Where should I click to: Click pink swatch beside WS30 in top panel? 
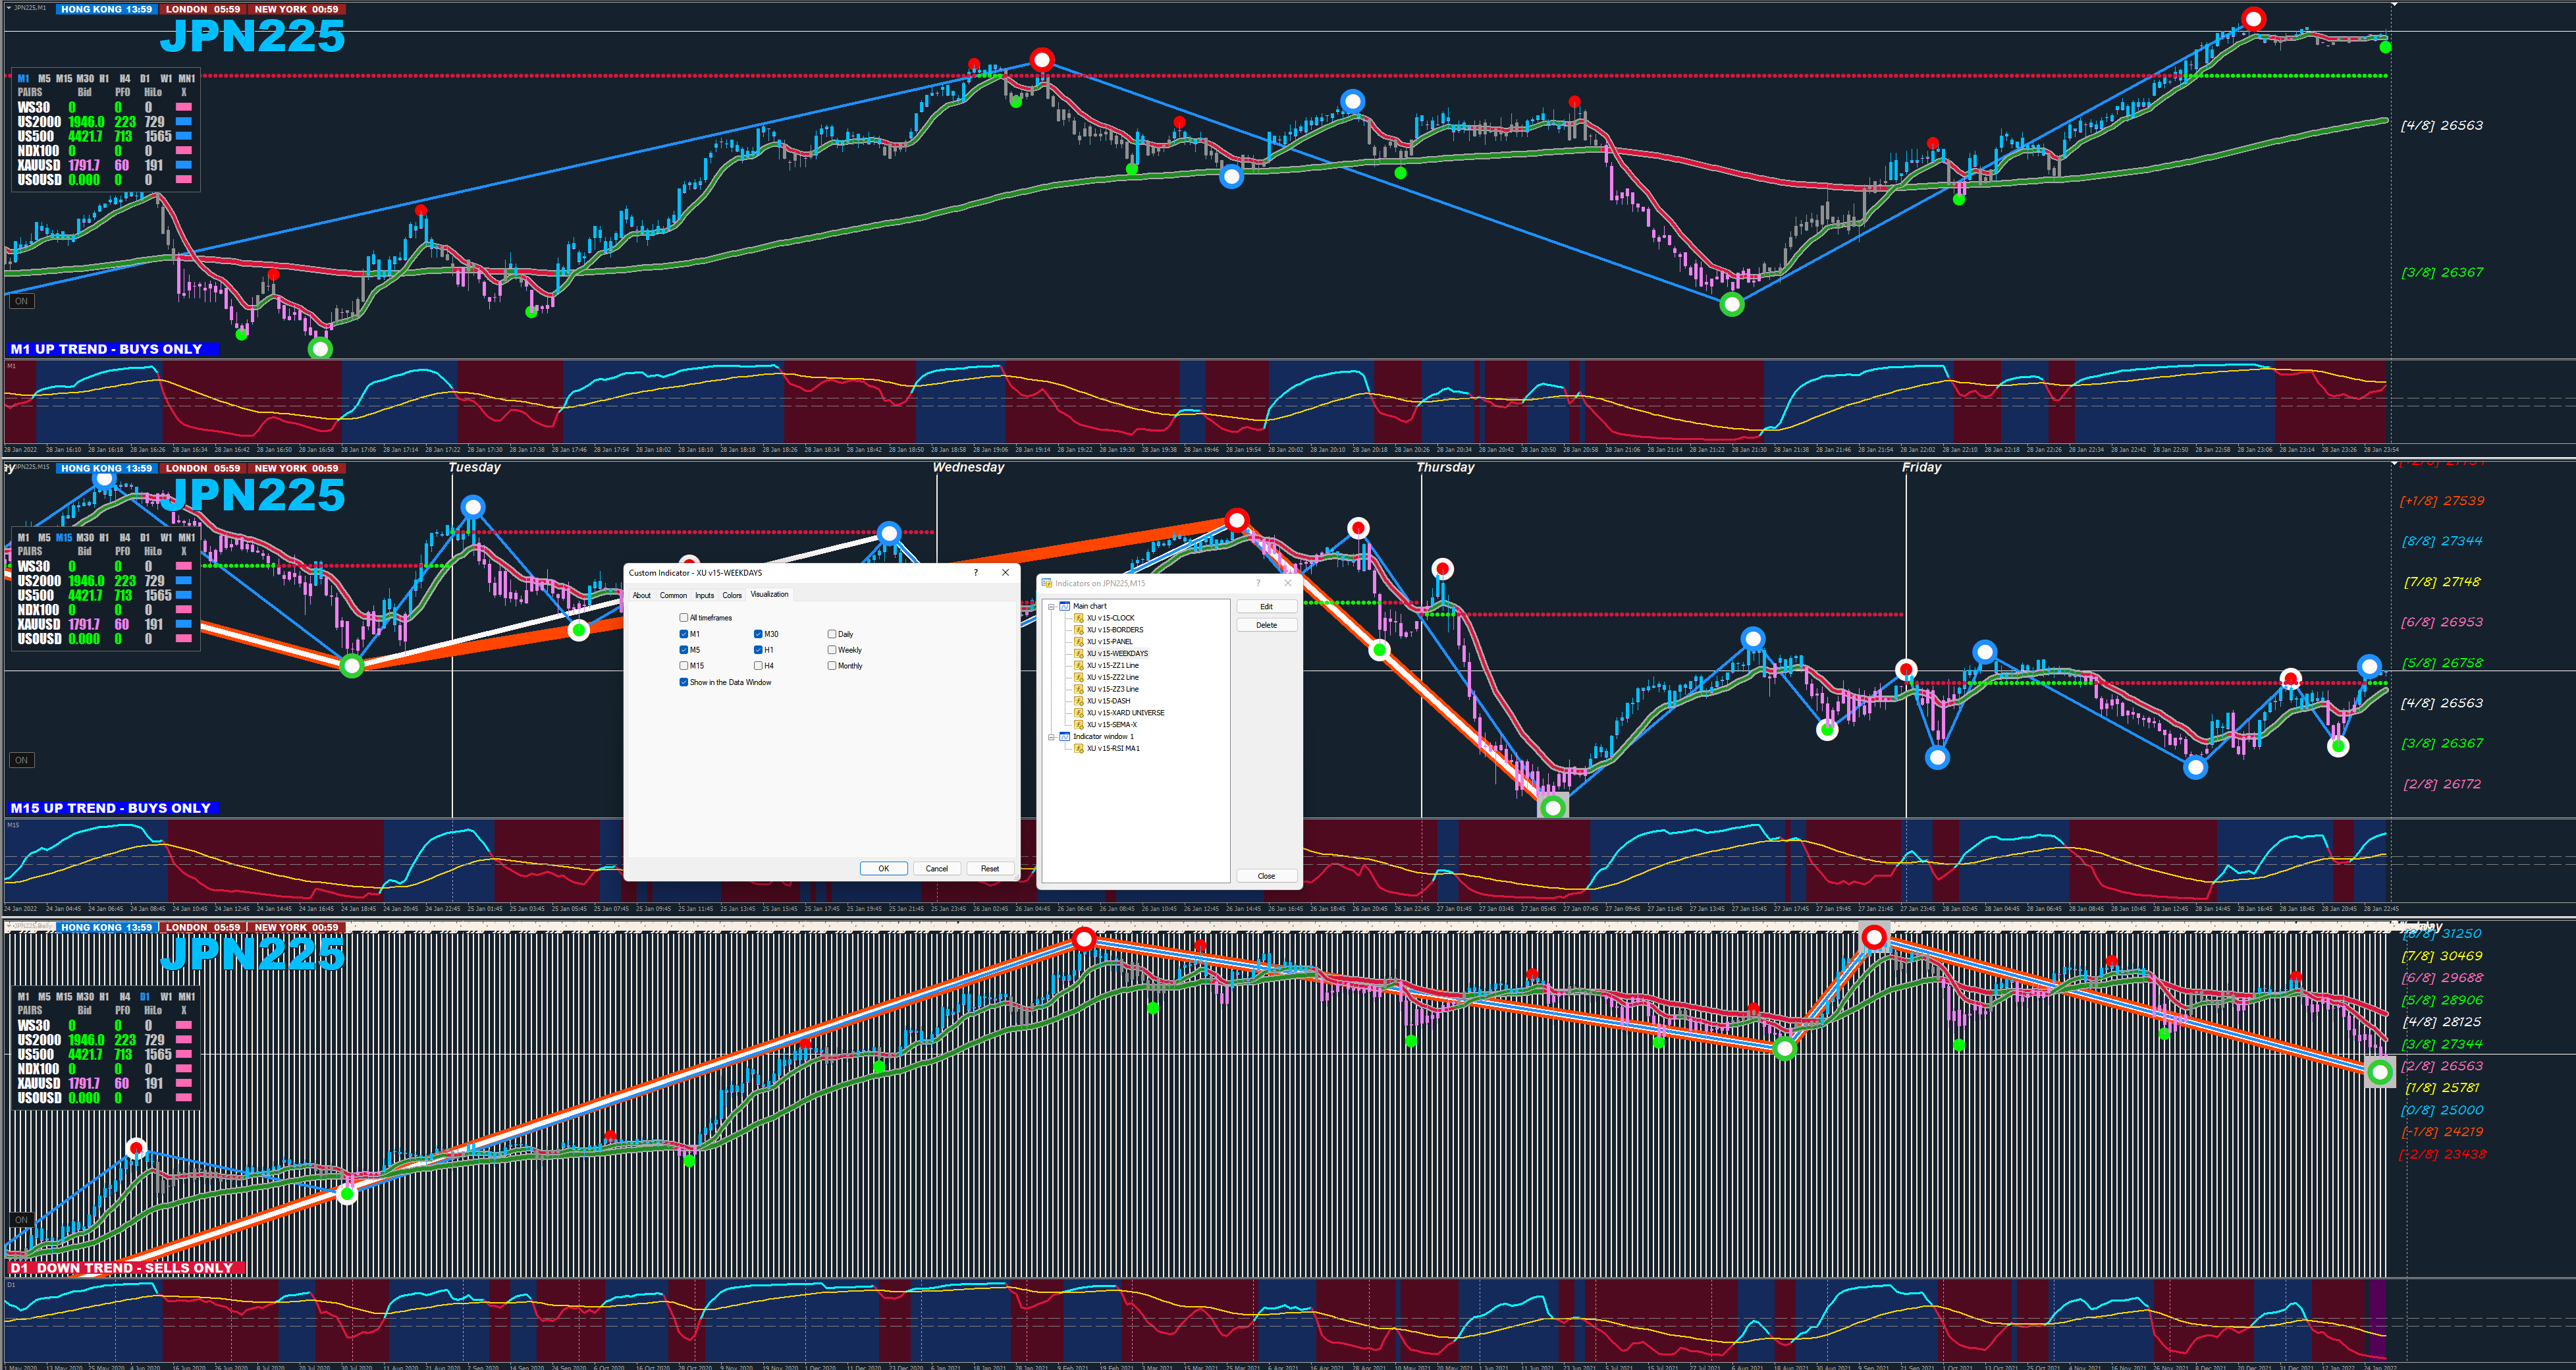[184, 107]
